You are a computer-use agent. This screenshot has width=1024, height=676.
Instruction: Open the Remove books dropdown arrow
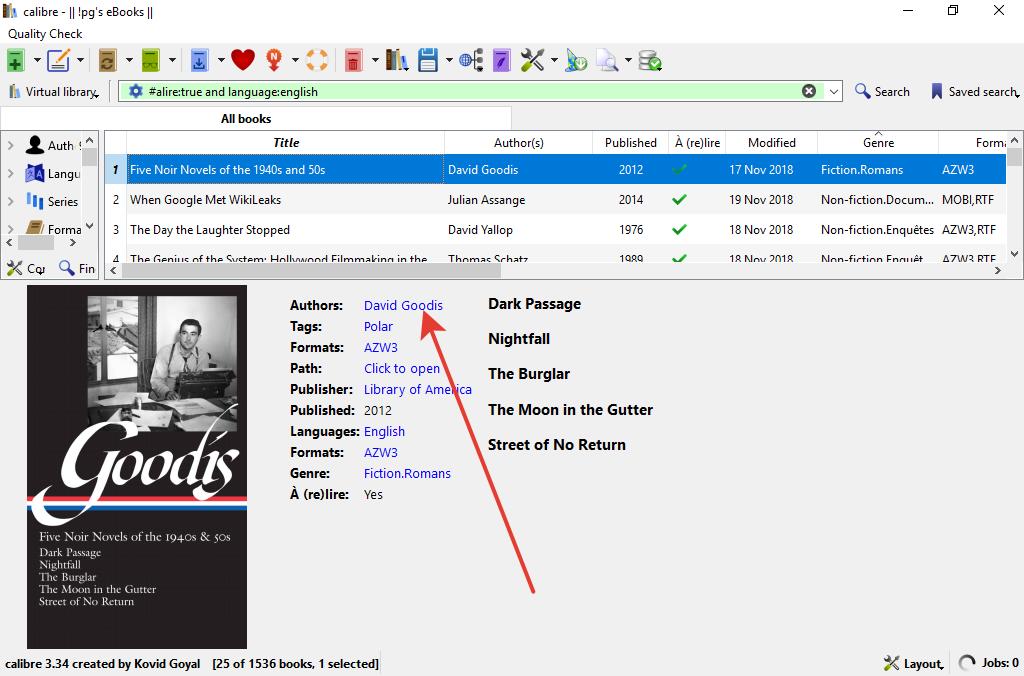click(x=374, y=61)
